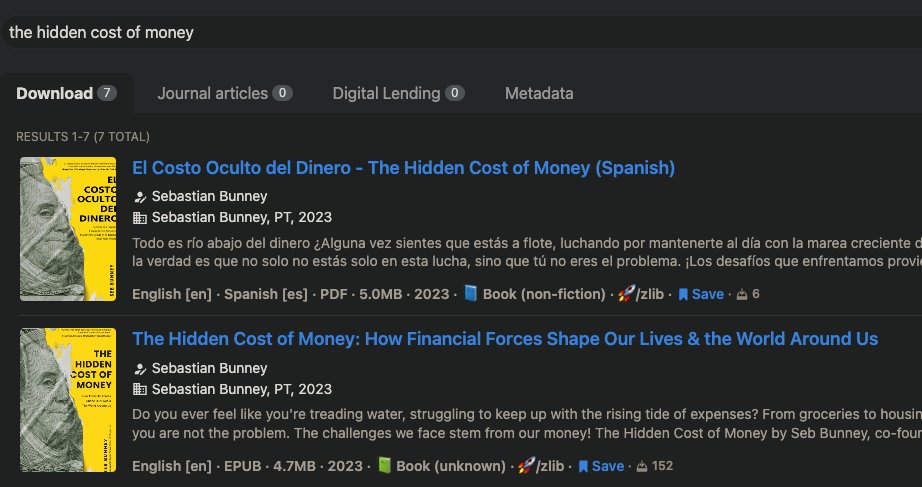This screenshot has height=487, width=922.
Task: Click the Spanish row's author name Sebastian Bunney
Action: click(209, 196)
